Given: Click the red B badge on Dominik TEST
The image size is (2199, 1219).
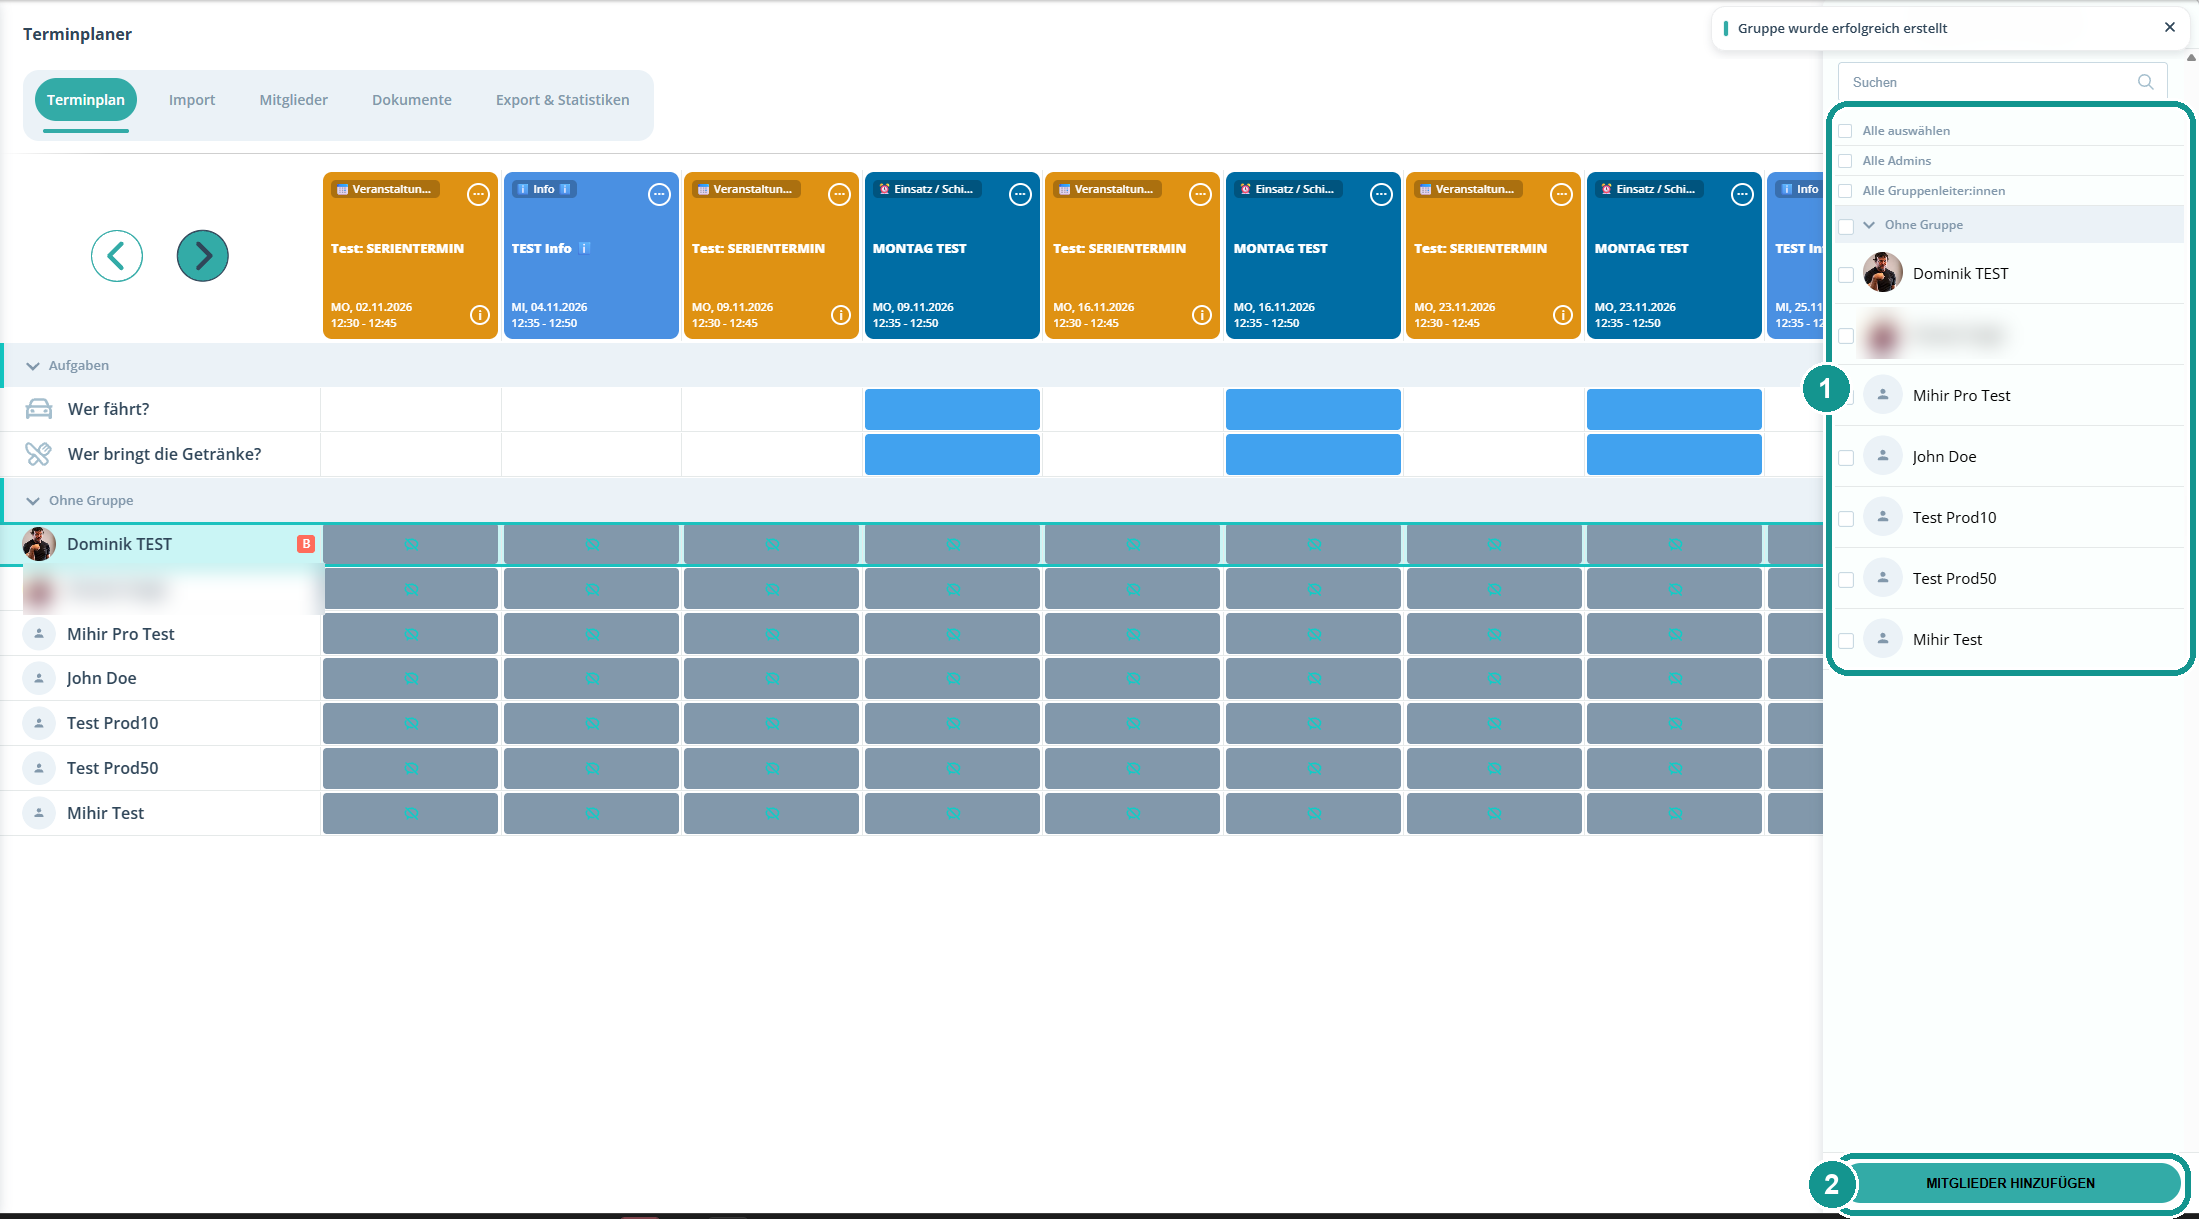Looking at the screenshot, I should [306, 544].
